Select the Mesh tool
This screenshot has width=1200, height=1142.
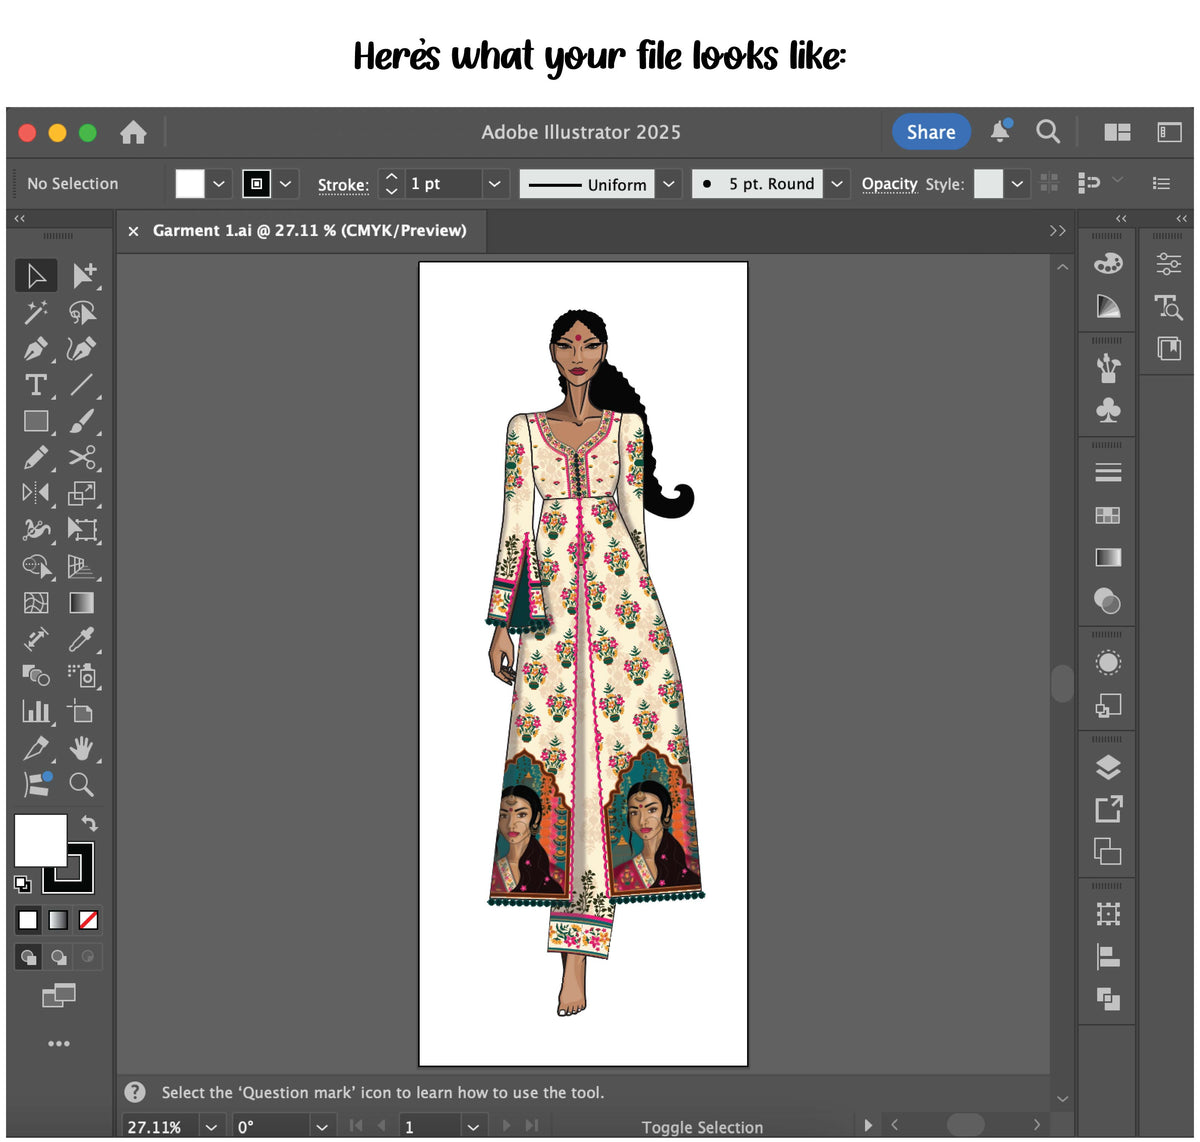click(36, 603)
